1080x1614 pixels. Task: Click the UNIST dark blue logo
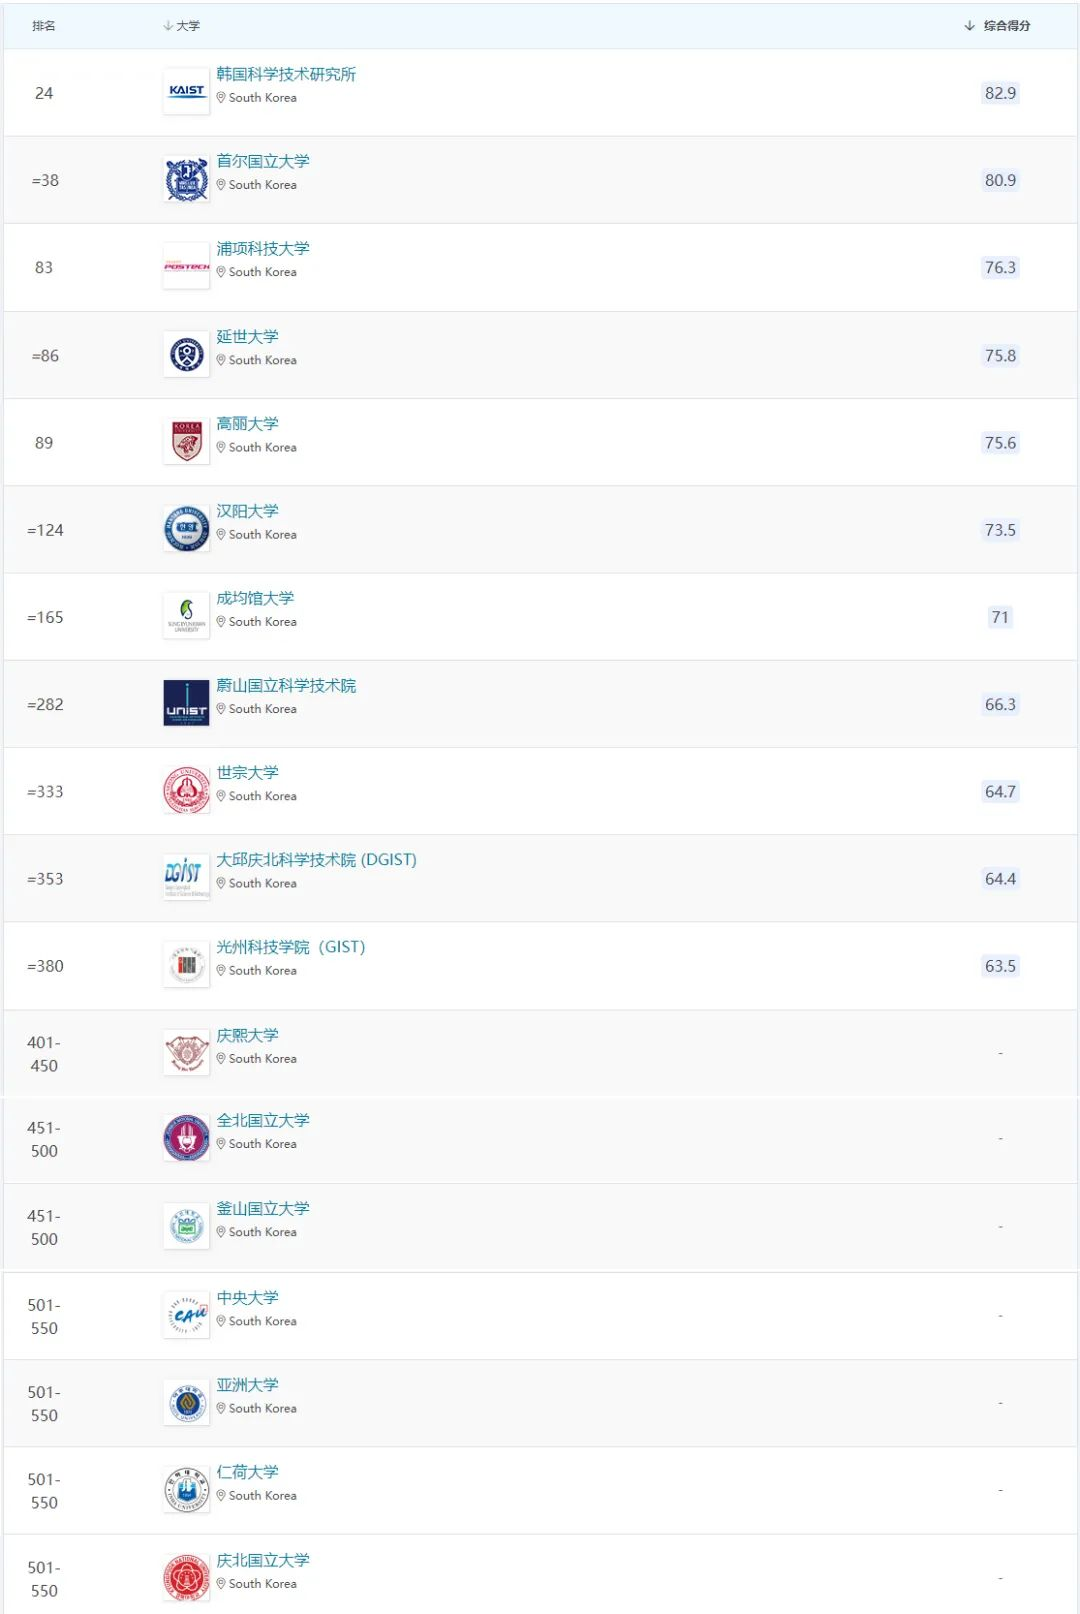click(186, 703)
